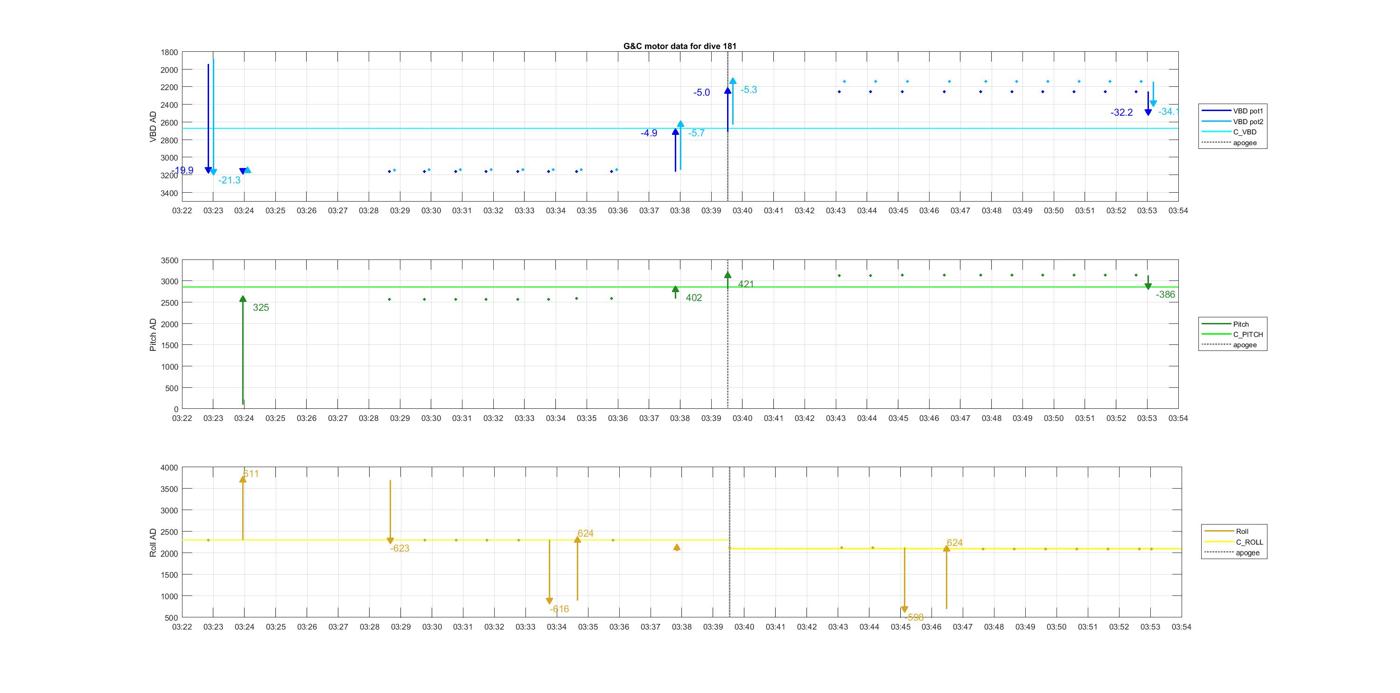This screenshot has height=693, width=1400.
Task: Click the Pitch AD y-axis label
Action: (x=153, y=334)
